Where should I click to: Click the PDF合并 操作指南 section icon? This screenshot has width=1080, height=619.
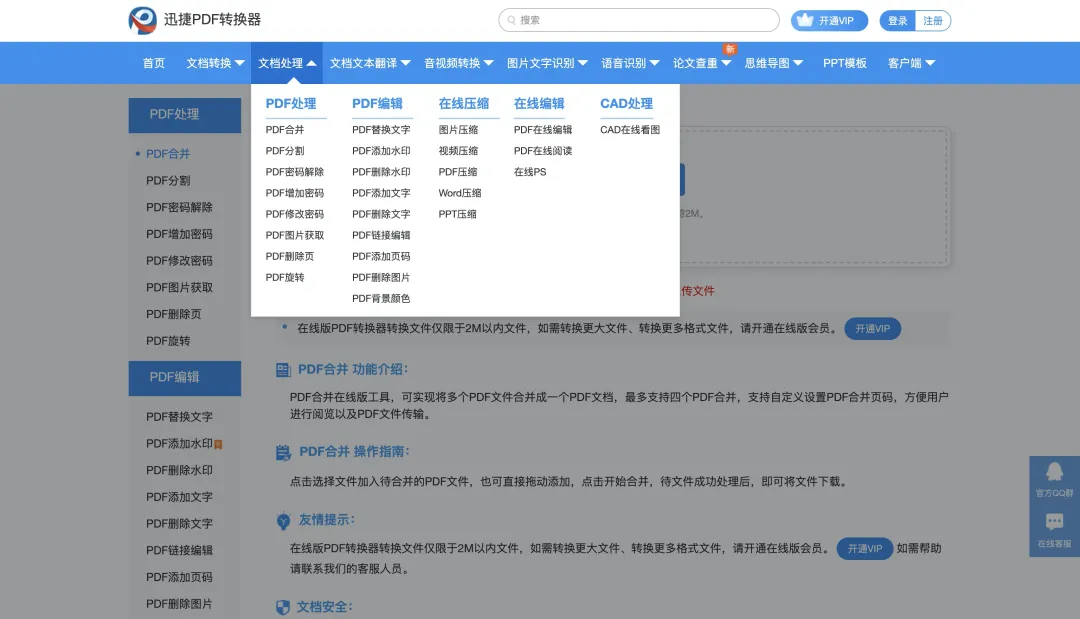point(283,452)
